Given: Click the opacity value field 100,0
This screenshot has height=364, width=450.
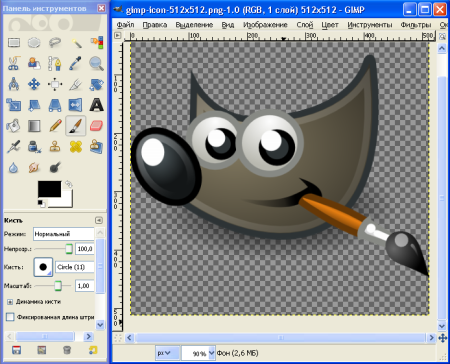Looking at the screenshot, I should tap(85, 249).
